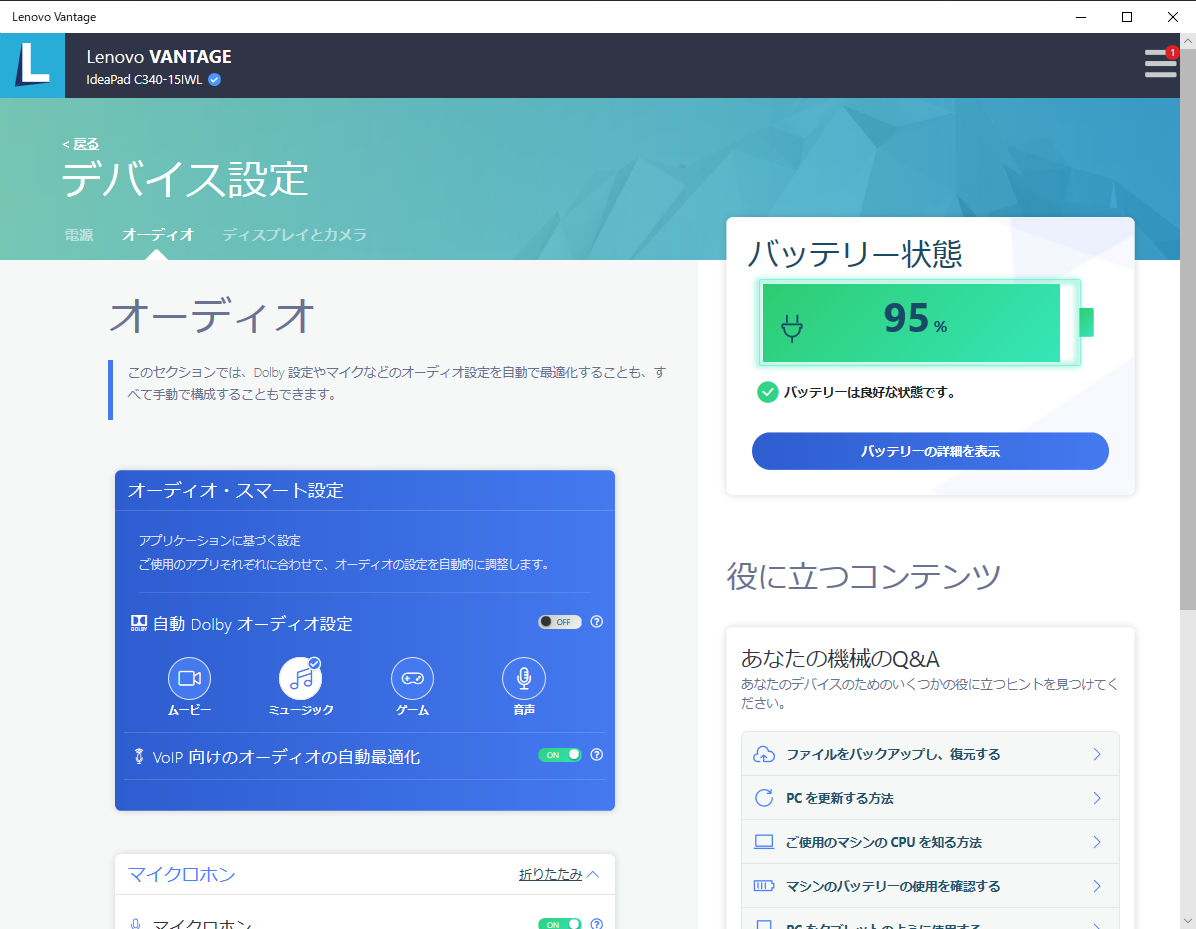Click the vertical scrollbar thumb
The width and height of the screenshot is (1196, 929).
1188,328
